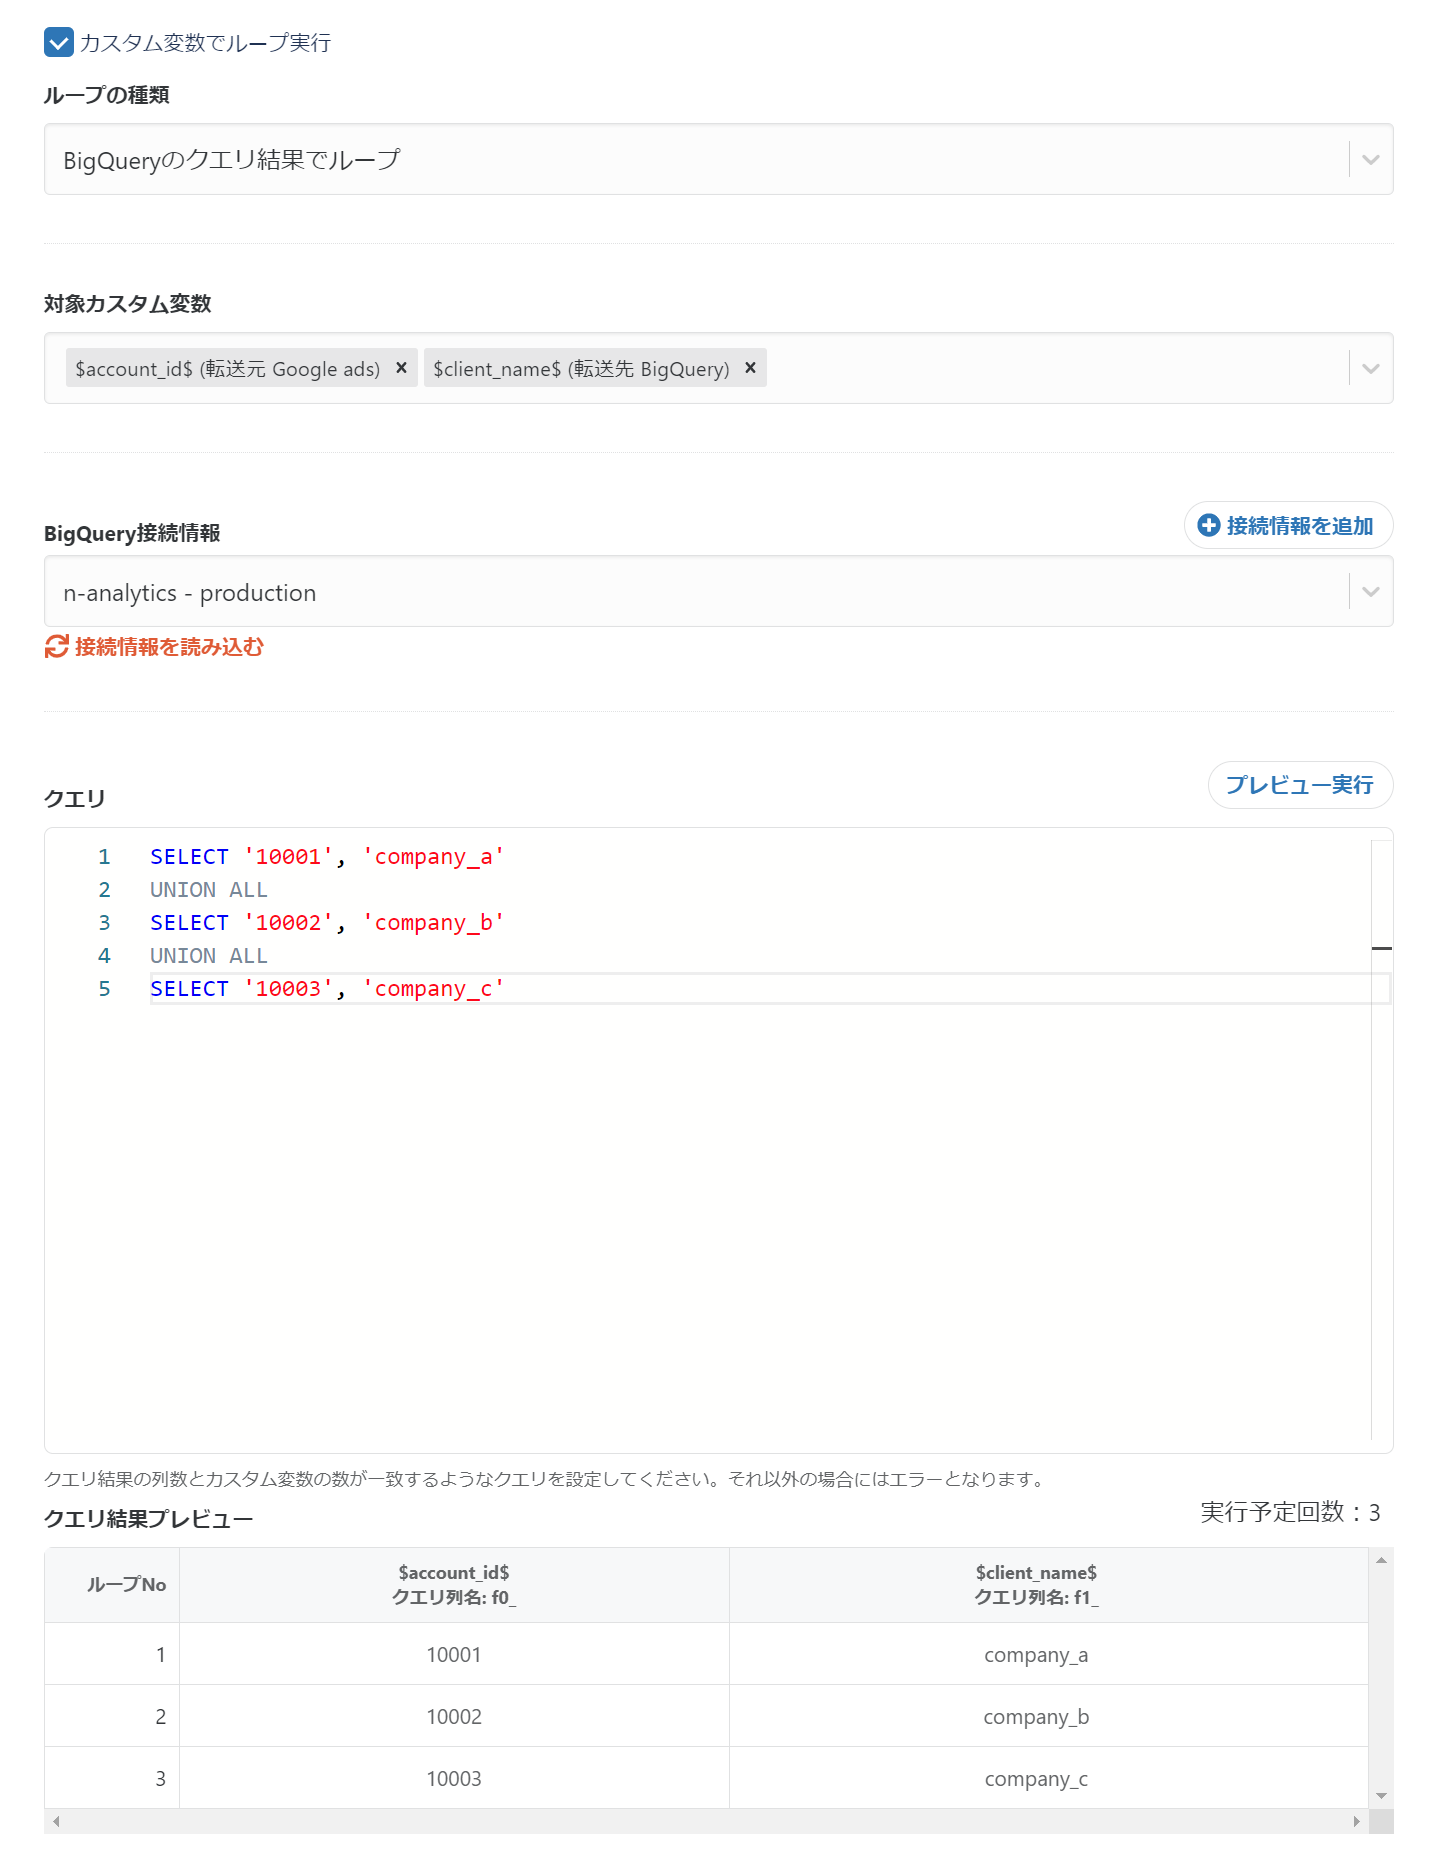1437x1853 pixels.
Task: Click the preview table scroll right arrow
Action: pos(1356,1821)
